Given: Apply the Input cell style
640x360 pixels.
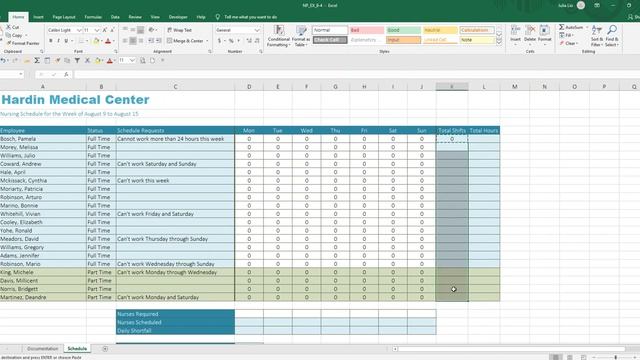Looking at the screenshot, I should pyautogui.click(x=403, y=40).
